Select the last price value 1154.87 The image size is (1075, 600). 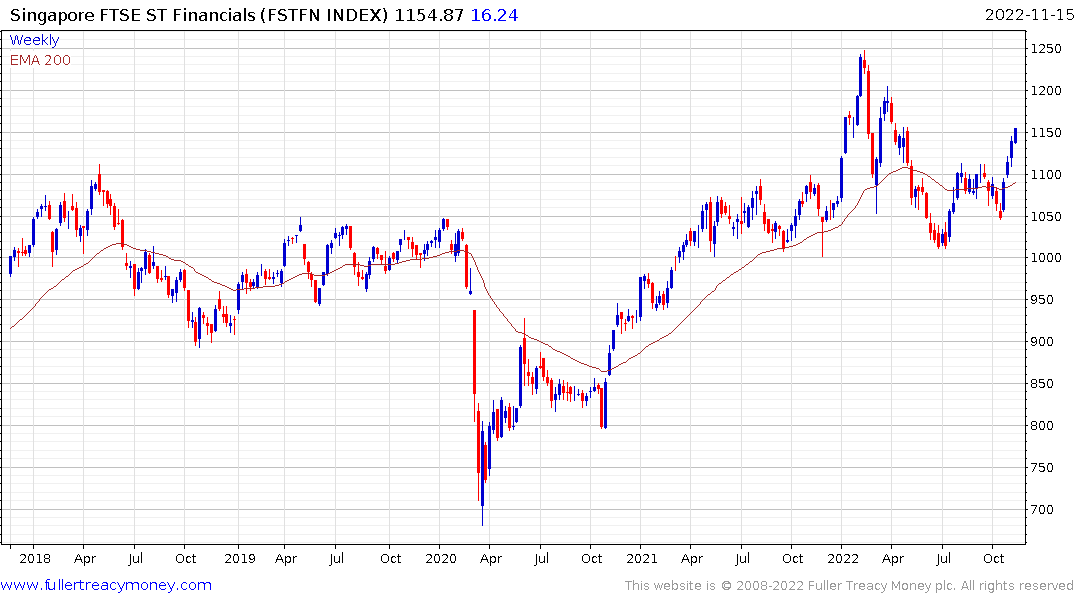point(429,15)
